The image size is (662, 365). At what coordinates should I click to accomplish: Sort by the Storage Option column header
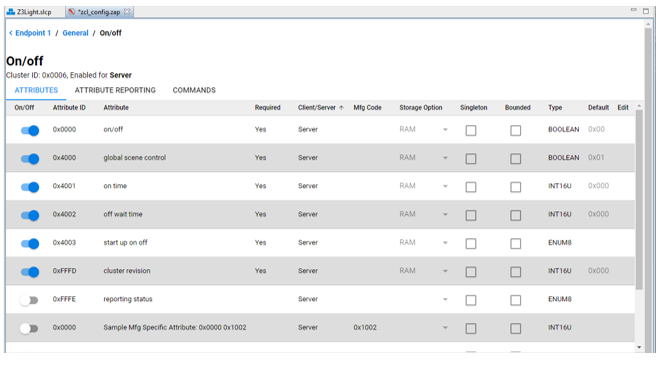click(x=421, y=108)
